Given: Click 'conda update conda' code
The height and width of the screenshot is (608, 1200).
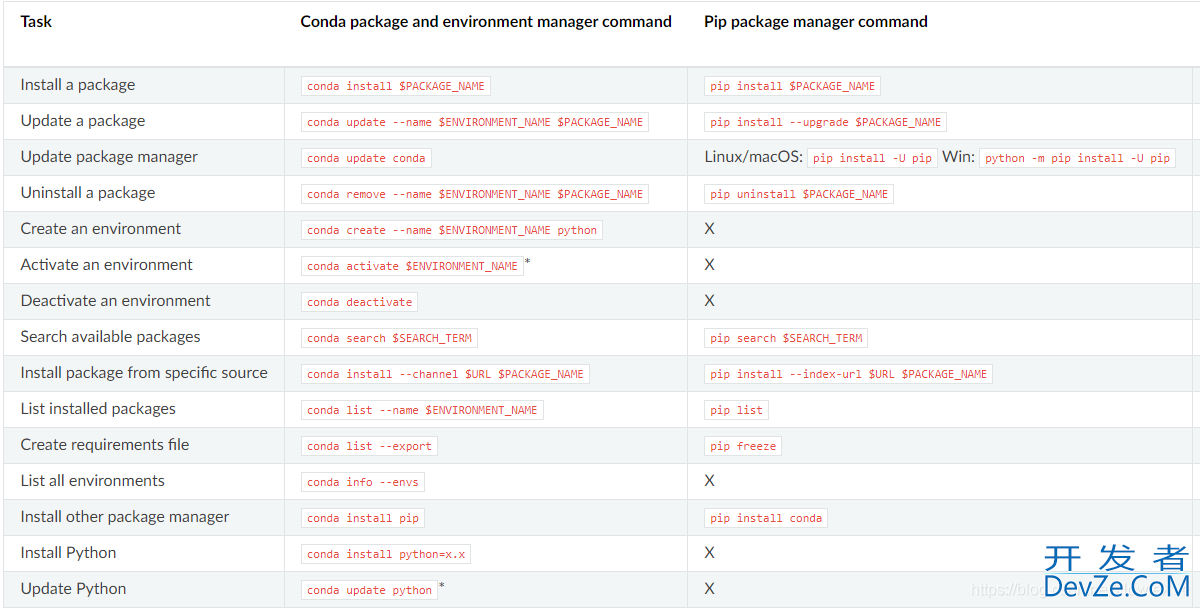Looking at the screenshot, I should tap(366, 158).
